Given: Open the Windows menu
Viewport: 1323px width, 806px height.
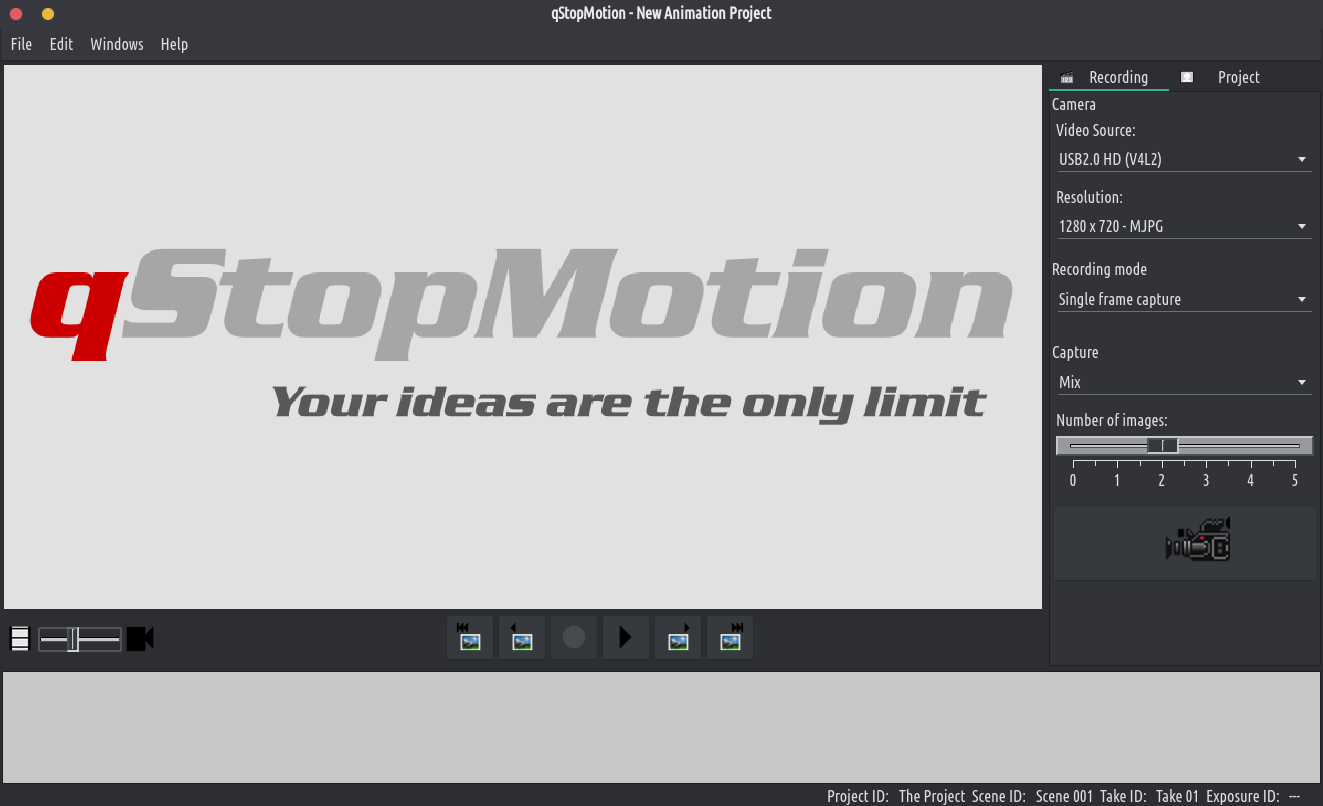Looking at the screenshot, I should [117, 44].
